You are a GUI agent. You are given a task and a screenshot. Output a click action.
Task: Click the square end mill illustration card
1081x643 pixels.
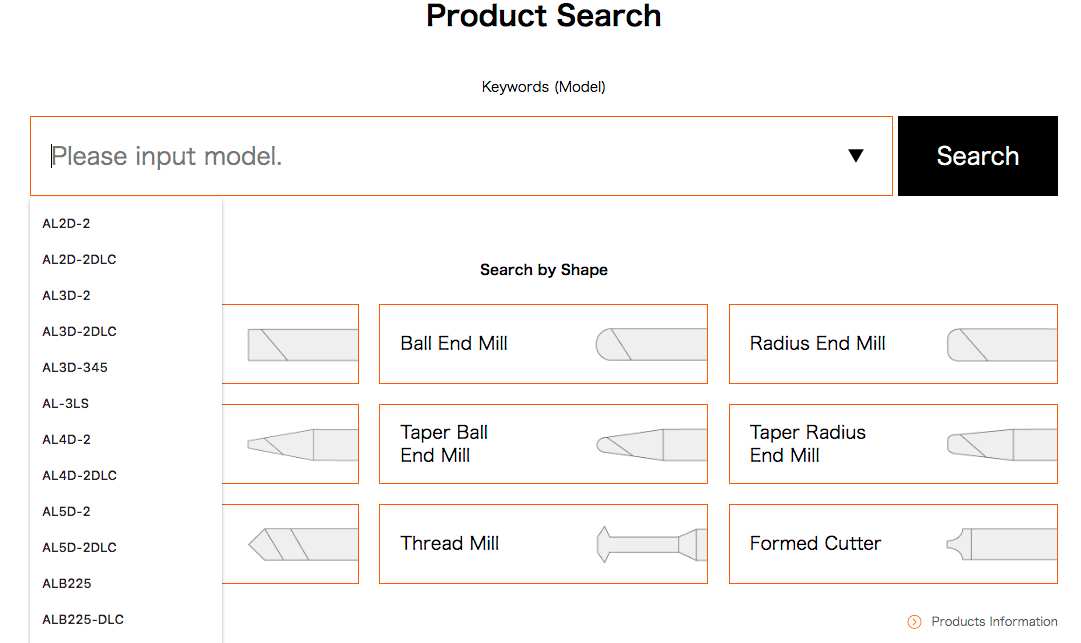[290, 344]
